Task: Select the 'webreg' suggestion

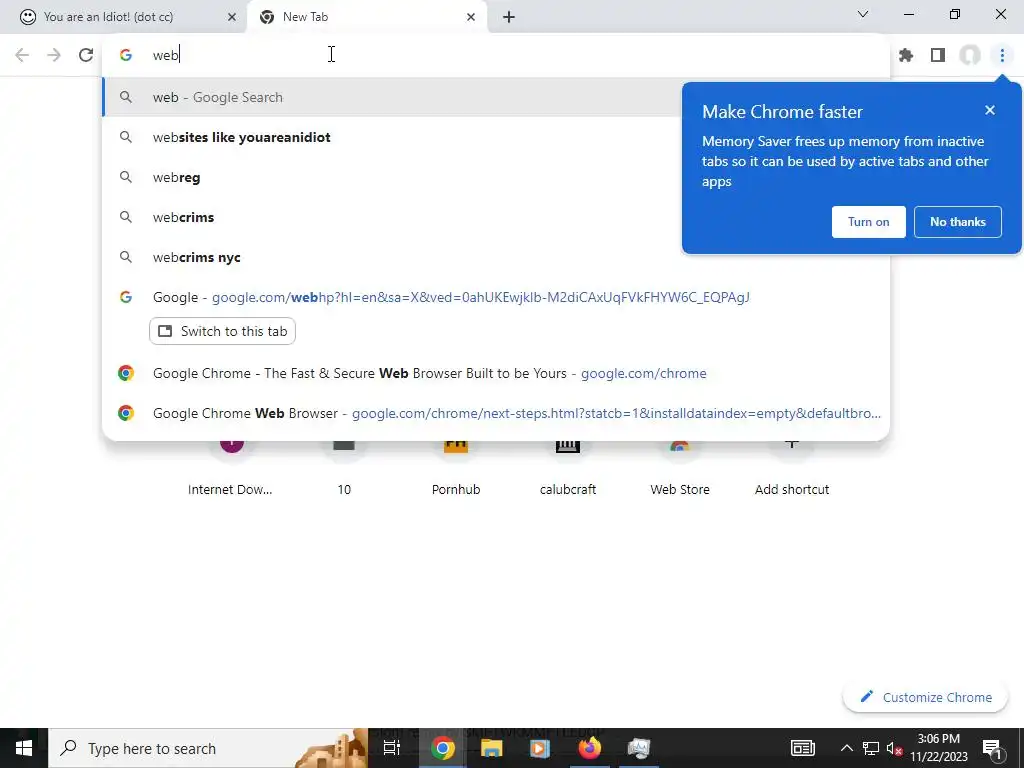Action: (x=392, y=177)
